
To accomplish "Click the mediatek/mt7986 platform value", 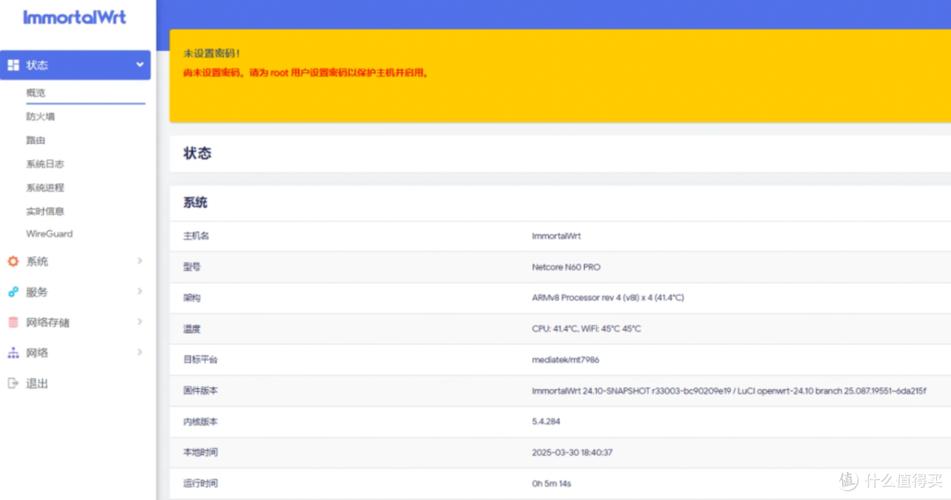I will click(x=565, y=360).
